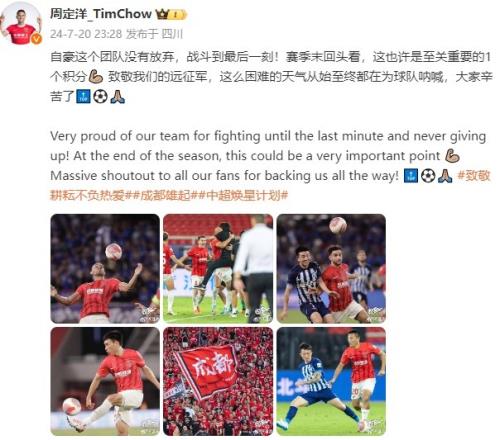This screenshot has width=500, height=440.
Task: Open photo of players hugging near coach
Action: pyautogui.click(x=218, y=269)
